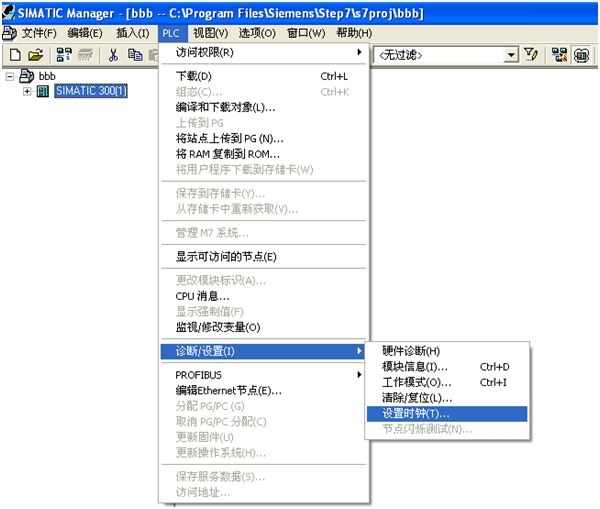Open the PROFIBUS submenu
Screen dimensions: 600x509
[x=264, y=375]
